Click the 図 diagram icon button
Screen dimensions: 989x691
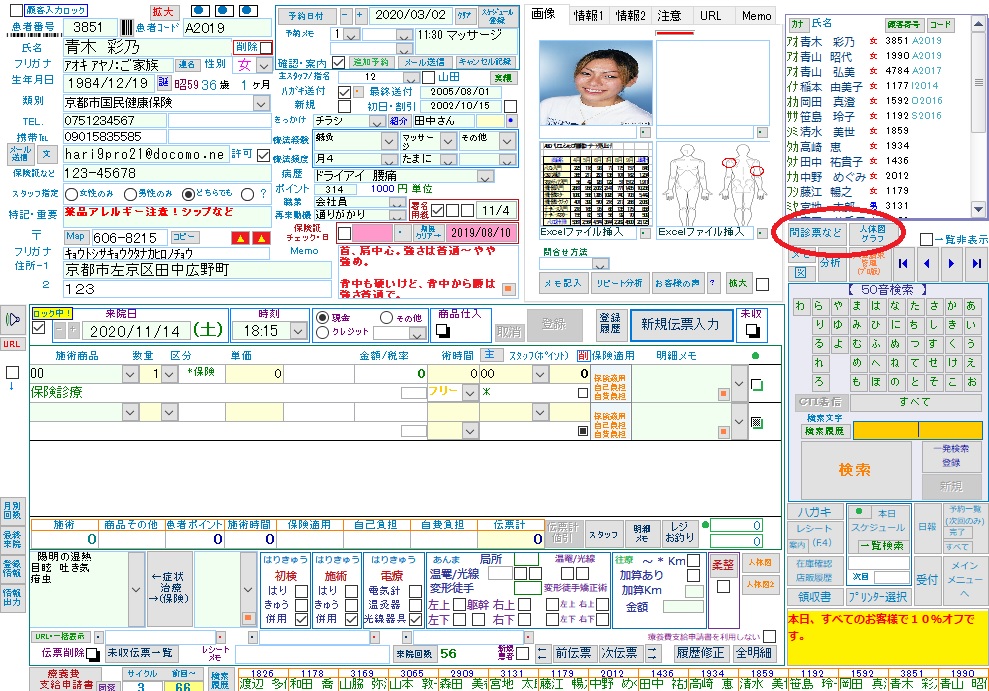(x=800, y=273)
